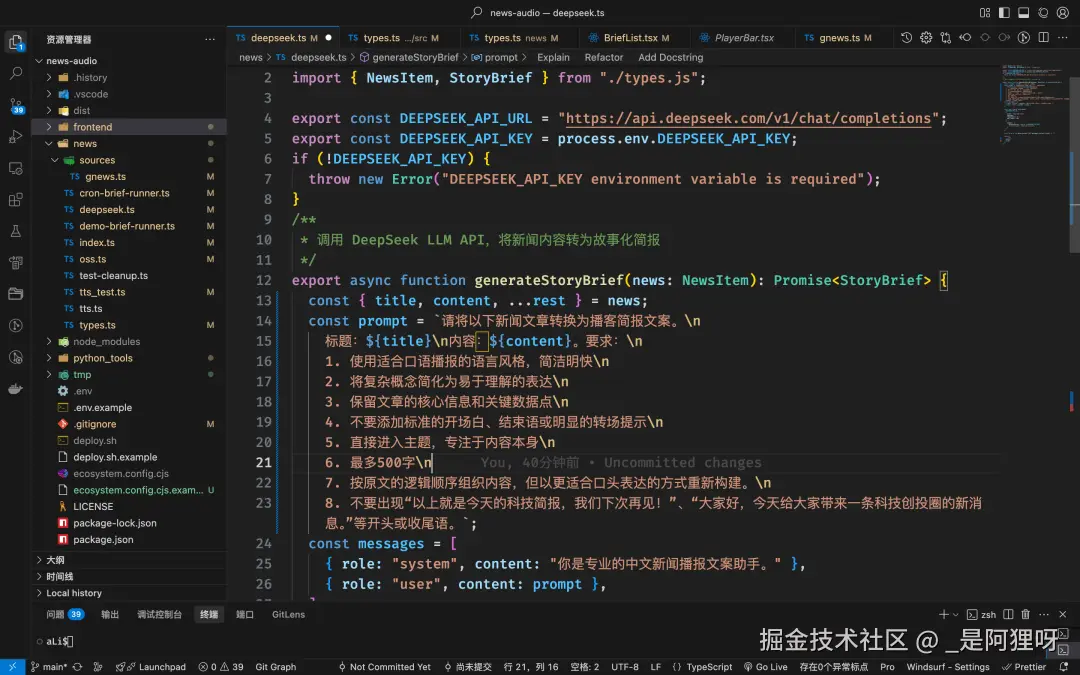Screen dimensions: 1080x675
Task: Click Git Graph in the status bar
Action: coord(276,667)
